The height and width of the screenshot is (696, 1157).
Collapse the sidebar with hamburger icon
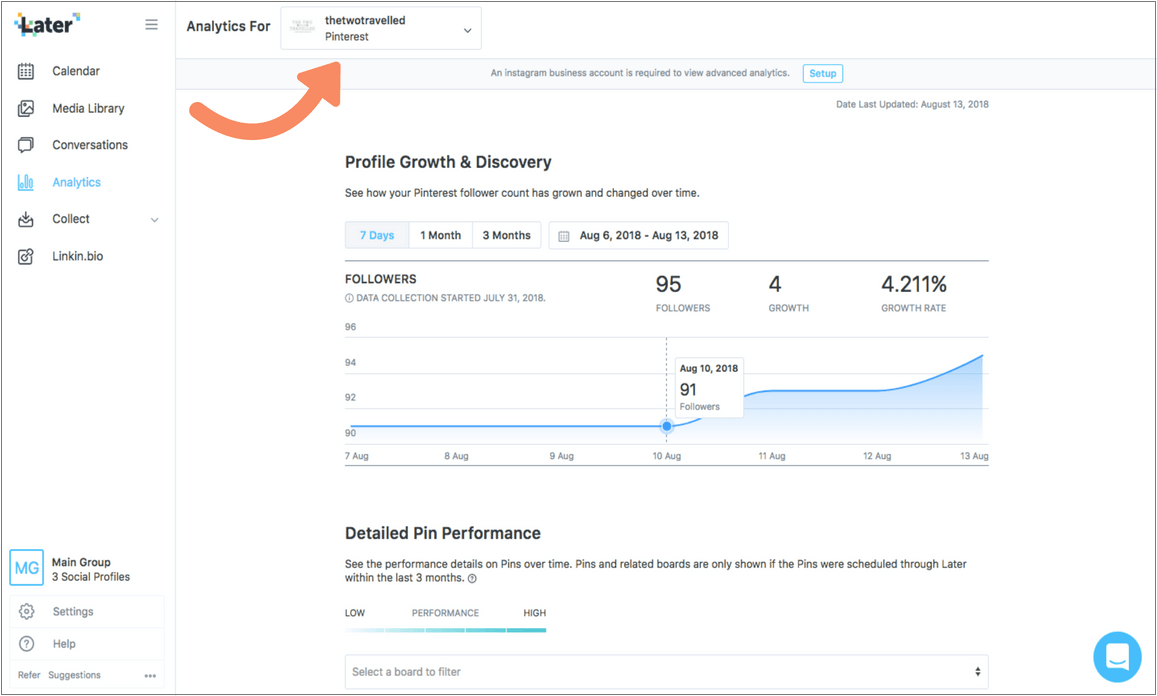point(151,25)
